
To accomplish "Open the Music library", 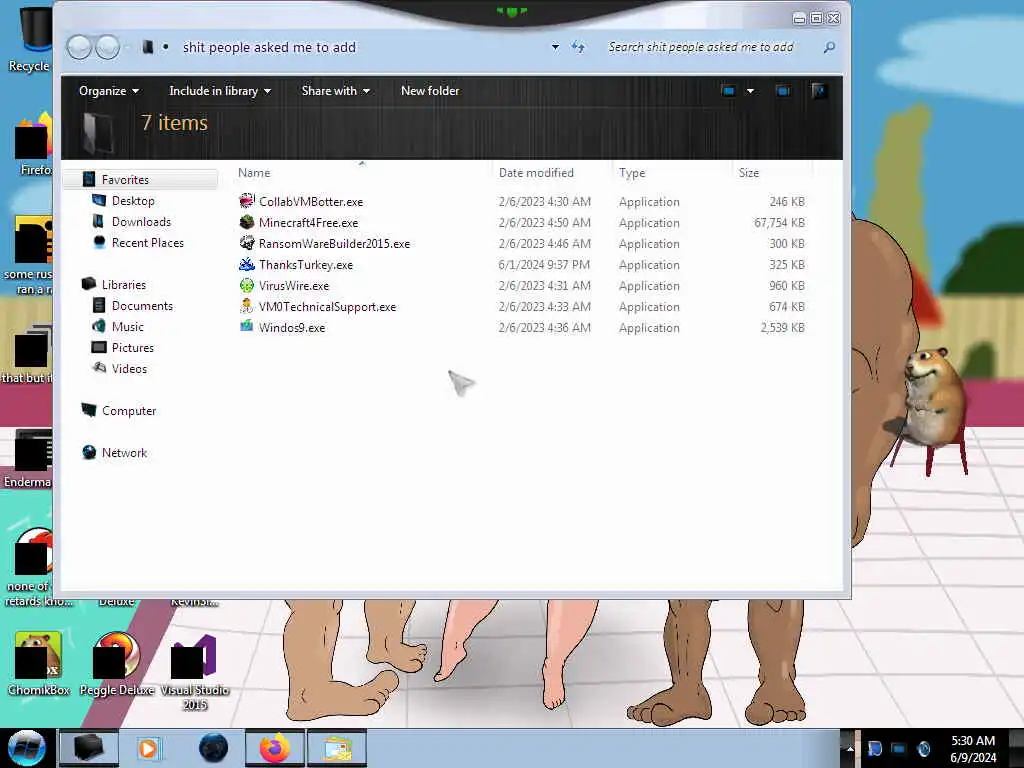I will pos(127,327).
